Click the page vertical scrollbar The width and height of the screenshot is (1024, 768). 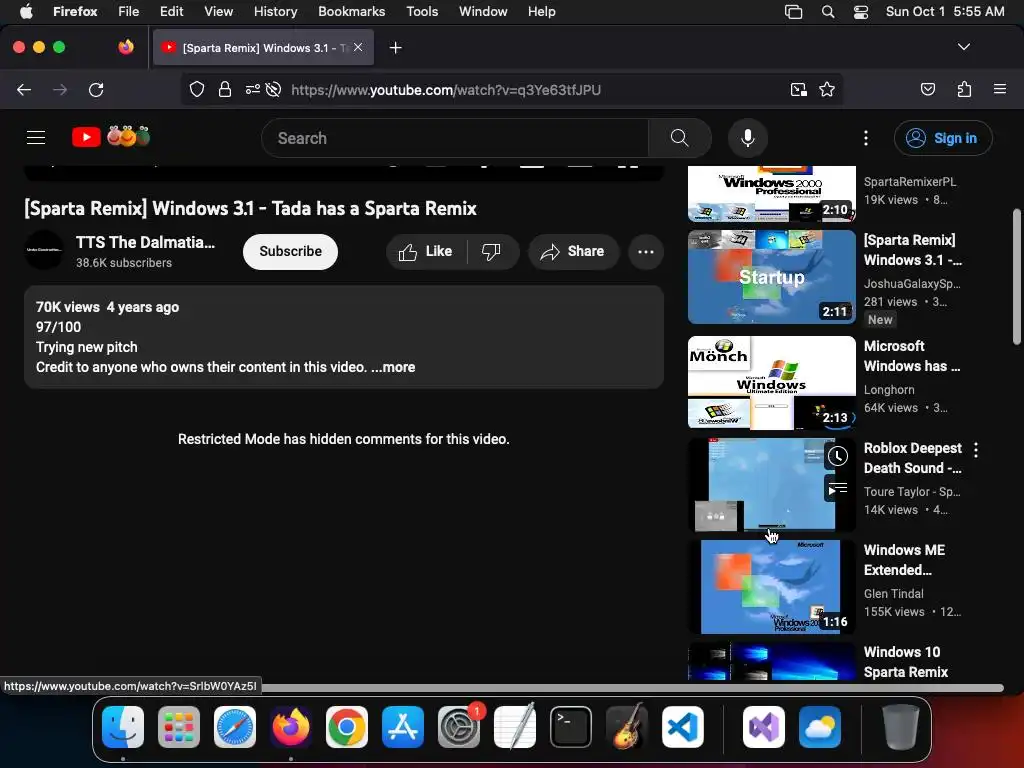[x=1016, y=276]
